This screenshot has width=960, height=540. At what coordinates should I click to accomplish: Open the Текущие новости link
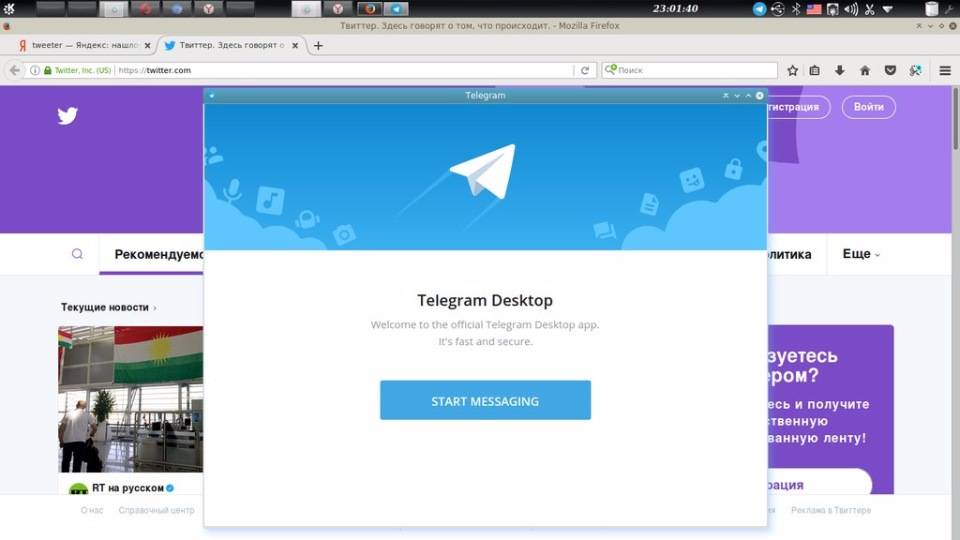pos(108,307)
